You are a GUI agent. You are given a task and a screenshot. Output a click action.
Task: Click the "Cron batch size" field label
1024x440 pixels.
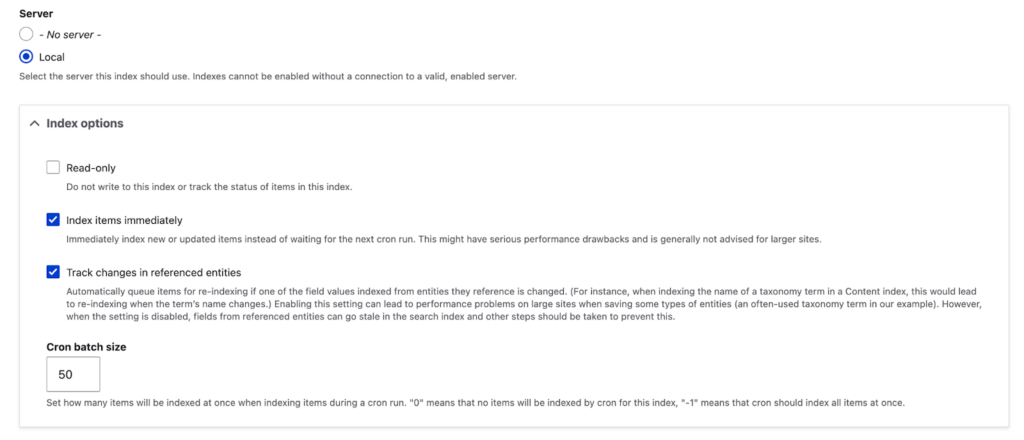pos(86,347)
